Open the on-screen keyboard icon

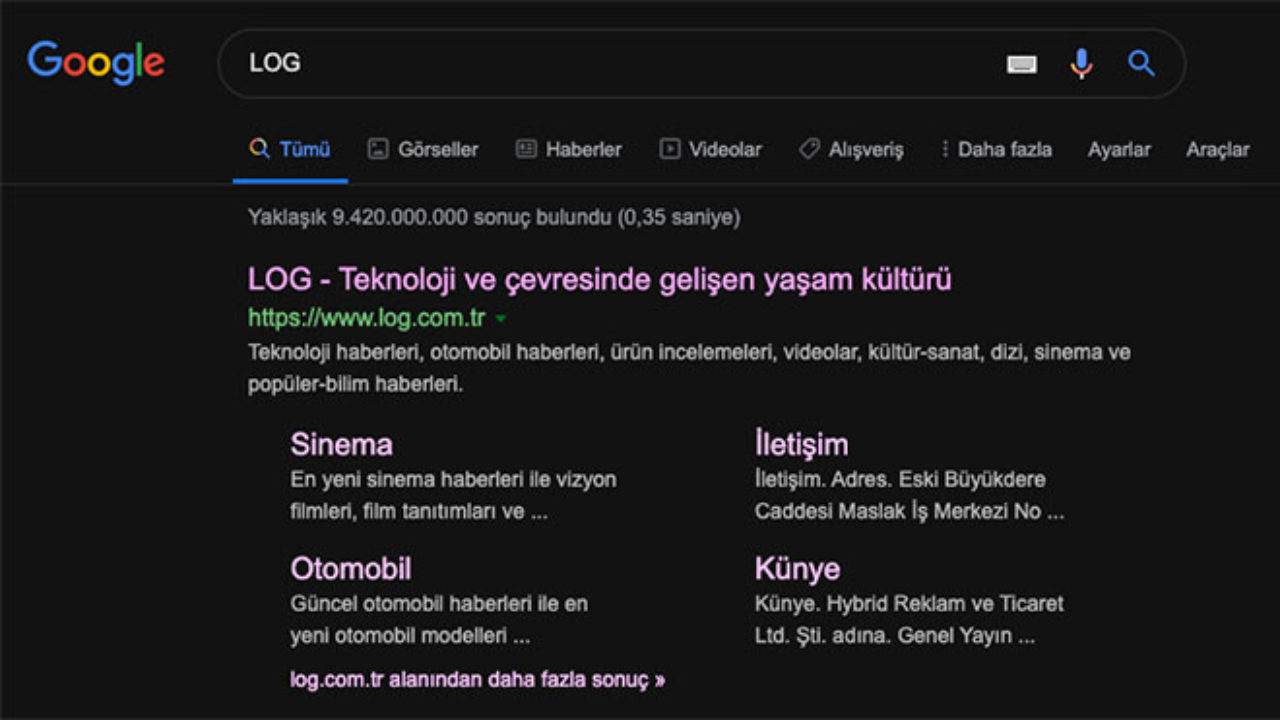point(1021,64)
